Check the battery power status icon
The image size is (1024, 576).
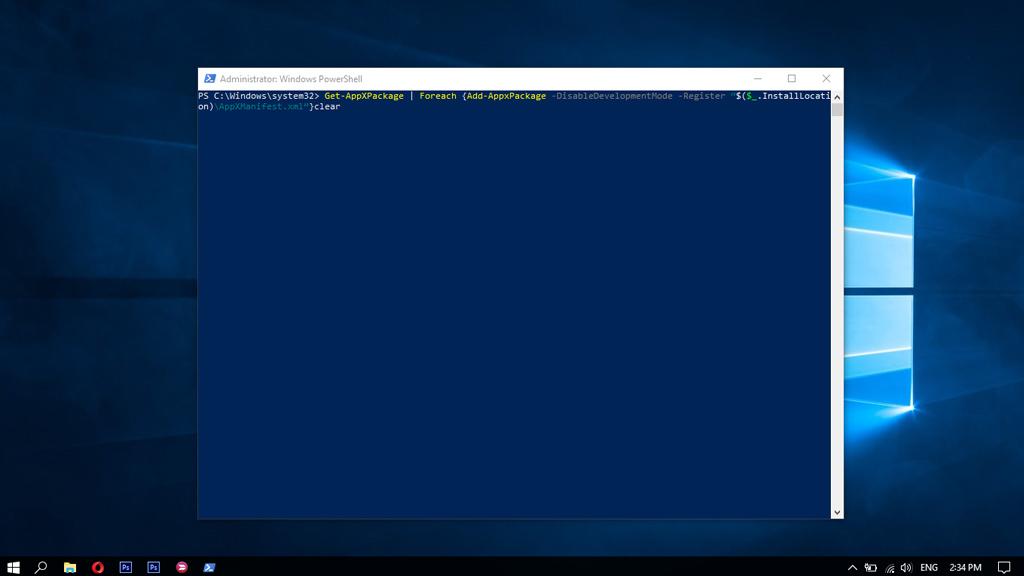(x=871, y=567)
